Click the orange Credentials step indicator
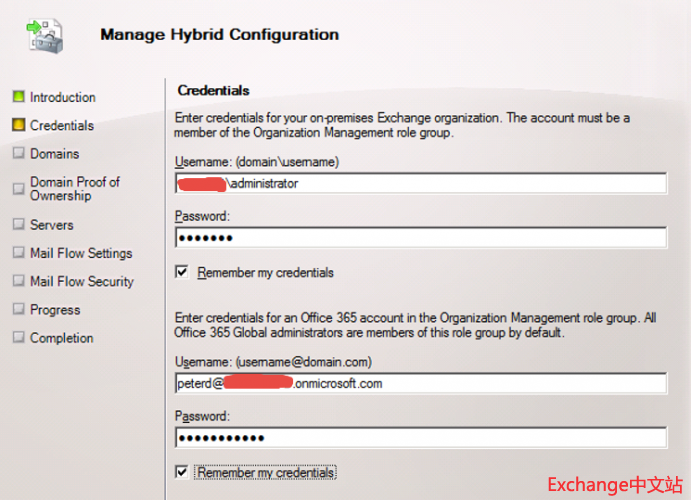The width and height of the screenshot is (691, 500). [x=18, y=125]
